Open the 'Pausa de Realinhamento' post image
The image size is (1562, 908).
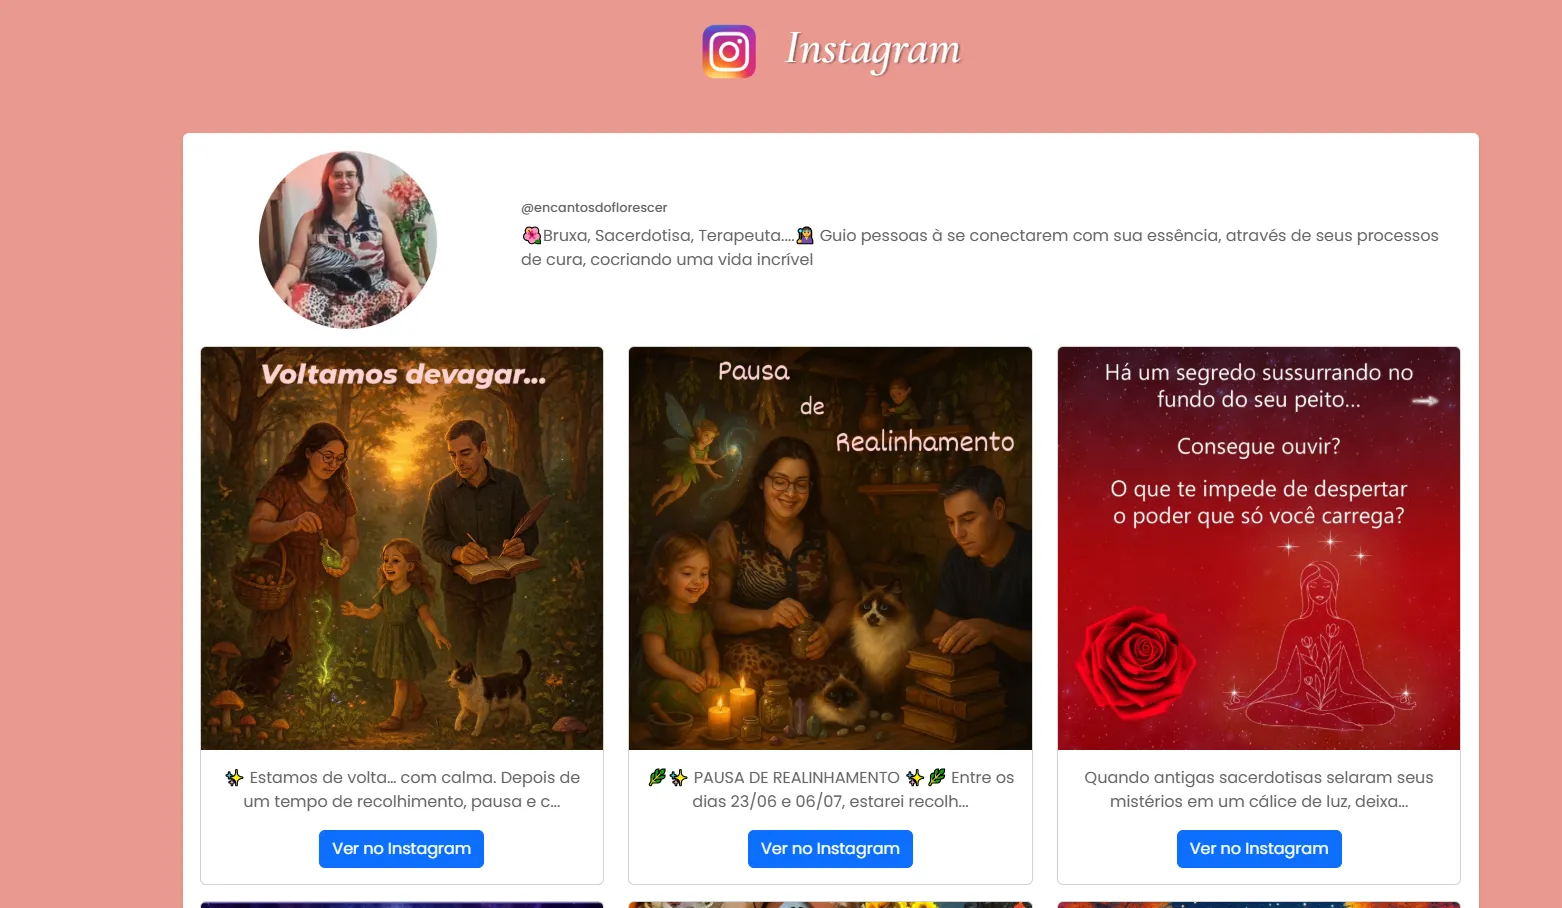830,548
